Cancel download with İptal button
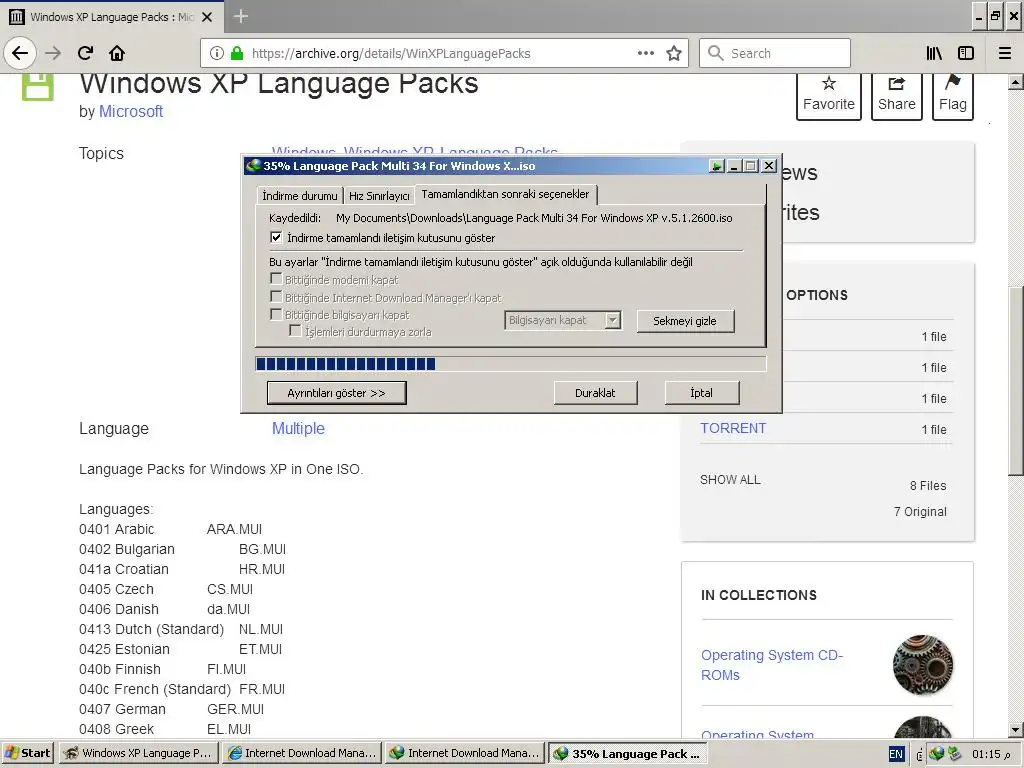1024x768 pixels. 701,393
